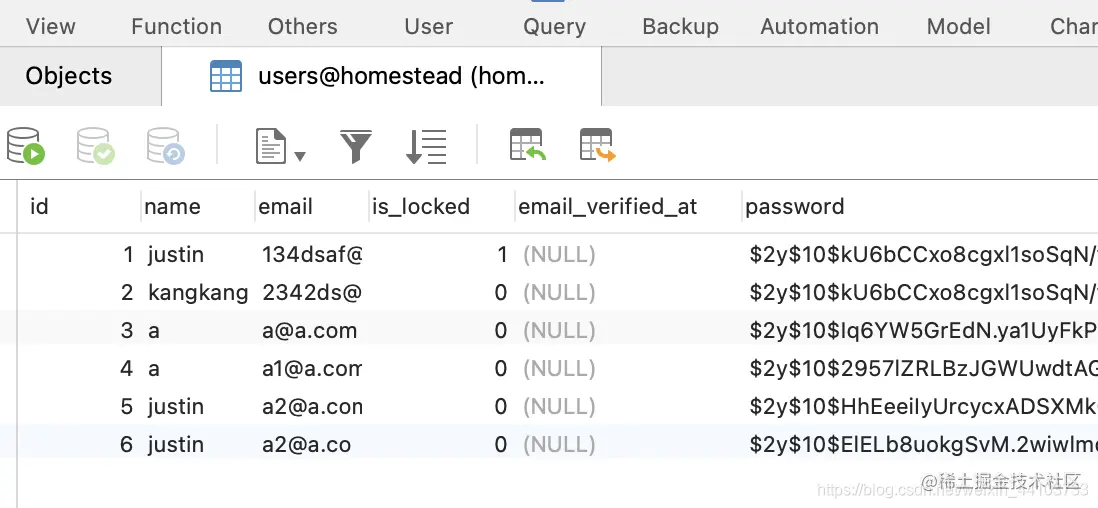Click the a@a.com email cell
This screenshot has height=508, width=1098.
(308, 331)
